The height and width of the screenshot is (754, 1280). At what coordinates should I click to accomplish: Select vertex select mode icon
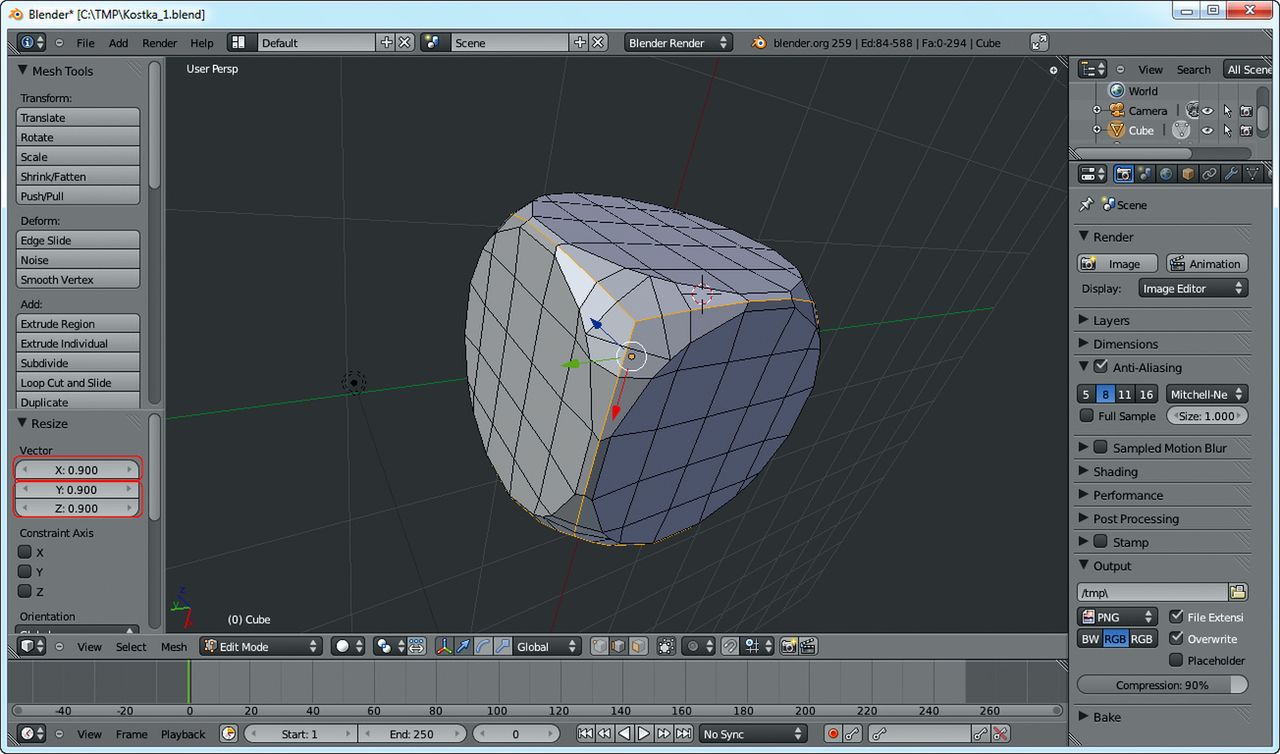(599, 647)
